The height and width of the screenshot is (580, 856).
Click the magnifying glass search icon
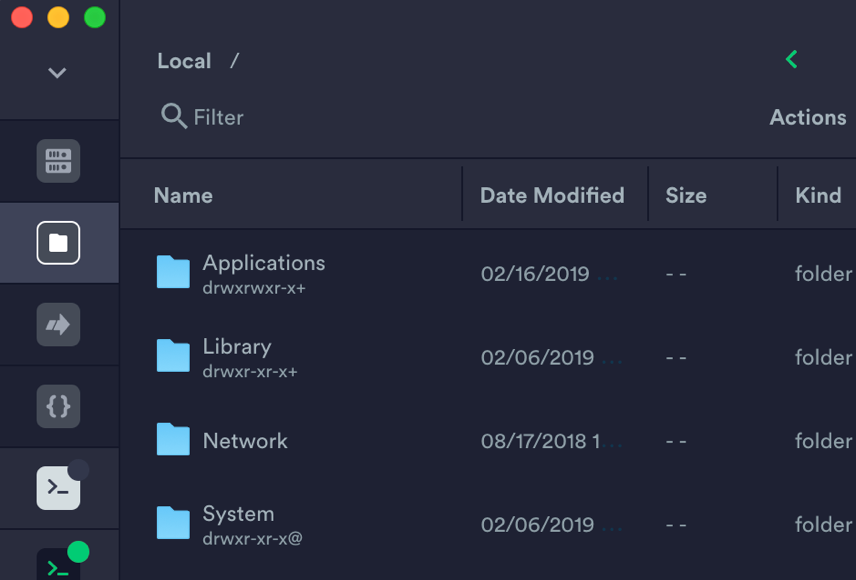point(173,117)
